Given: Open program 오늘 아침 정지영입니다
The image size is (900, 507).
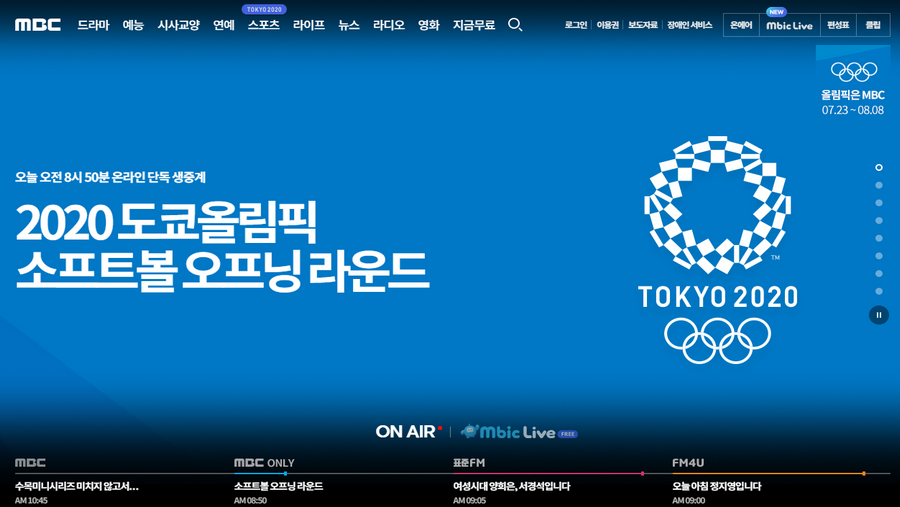Looking at the screenshot, I should click(x=717, y=486).
